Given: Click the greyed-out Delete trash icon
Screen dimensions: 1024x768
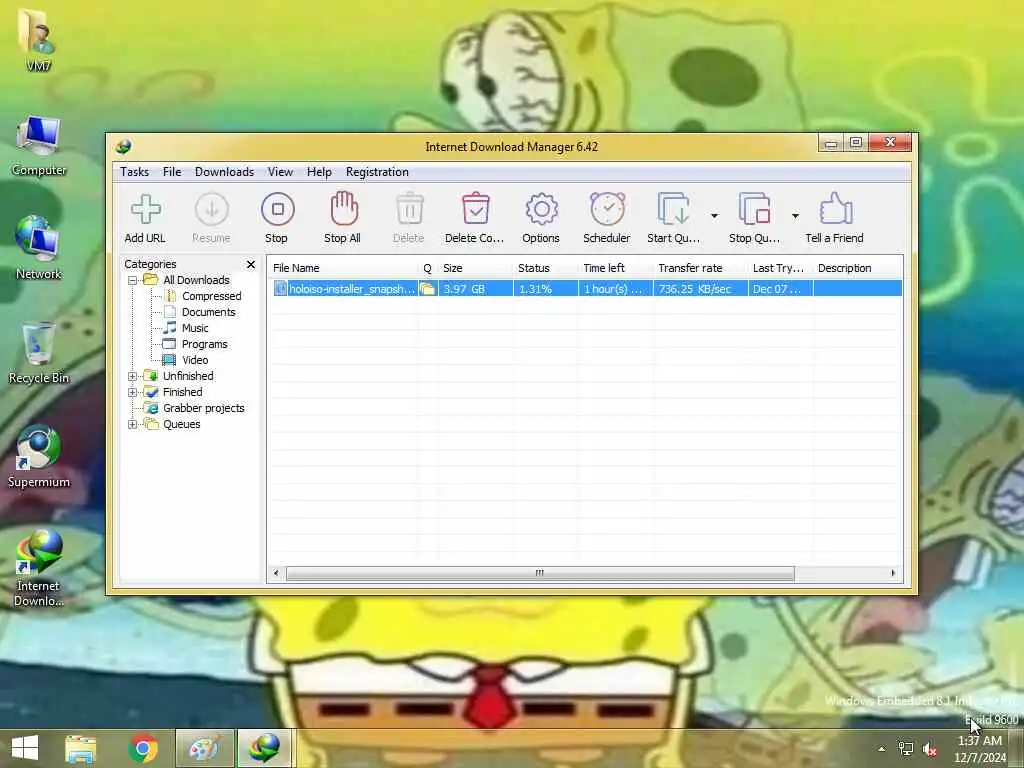Looking at the screenshot, I should coord(409,209).
